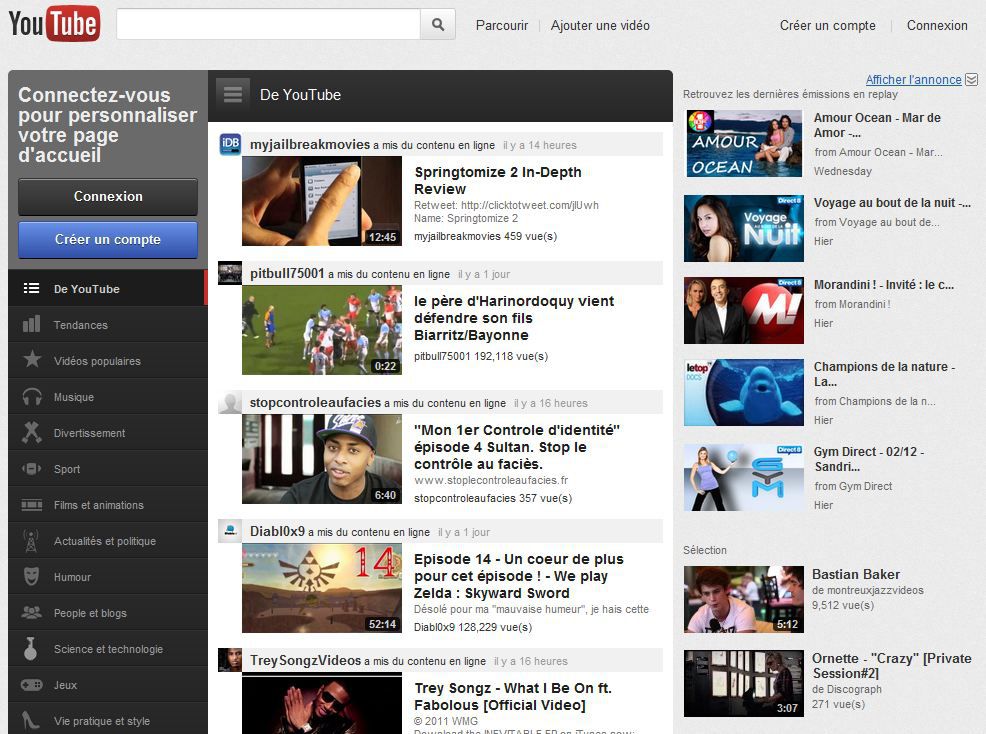Click the 'Retweet: http://clicktotweet.com/jlUwh' description text
986x734 pixels.
(506, 205)
